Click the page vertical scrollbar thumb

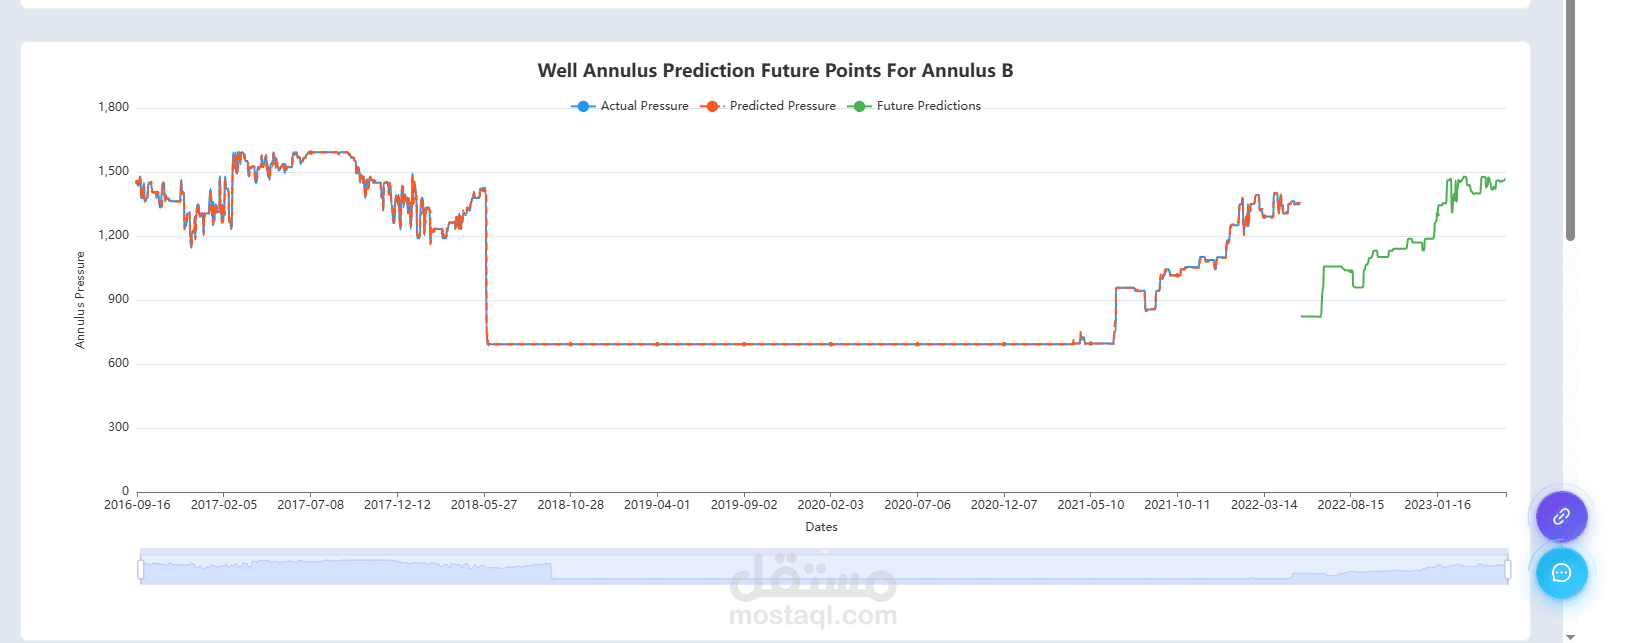tap(1570, 120)
